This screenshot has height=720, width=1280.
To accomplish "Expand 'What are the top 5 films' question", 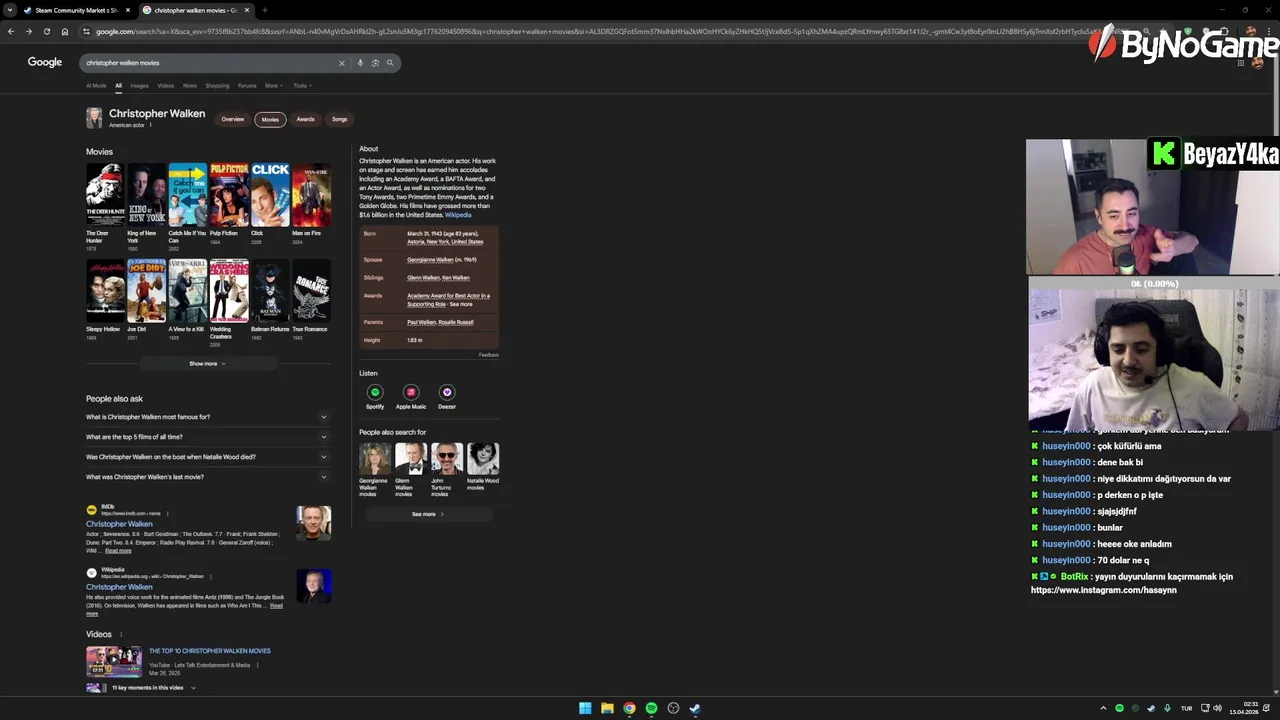I will (208, 437).
